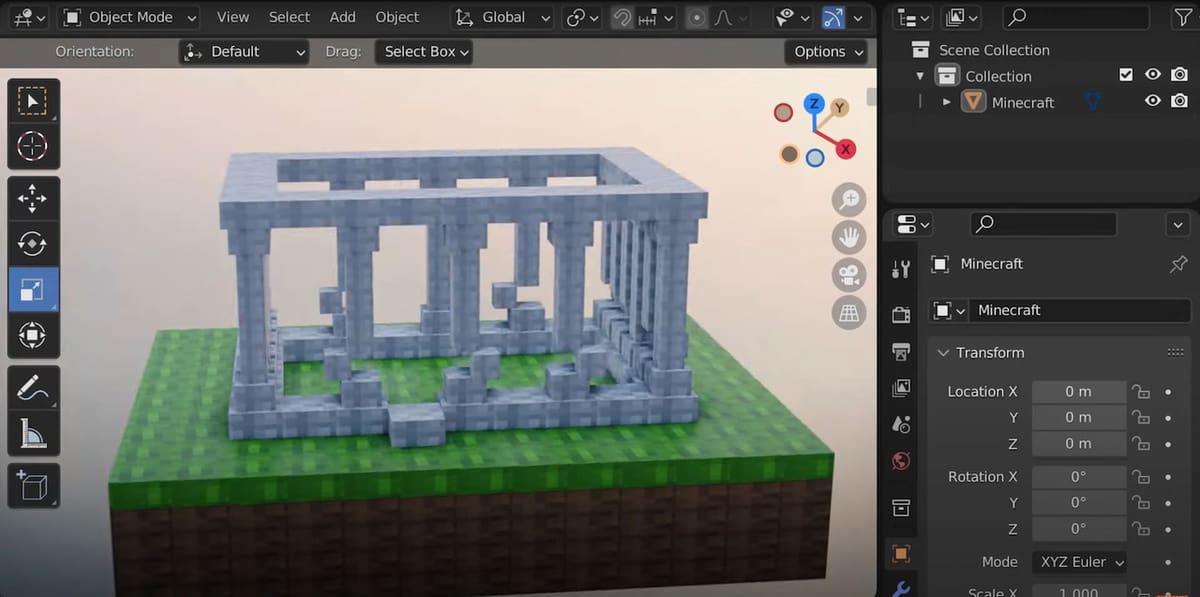
Task: Open the Tool properties tab
Action: click(x=901, y=268)
